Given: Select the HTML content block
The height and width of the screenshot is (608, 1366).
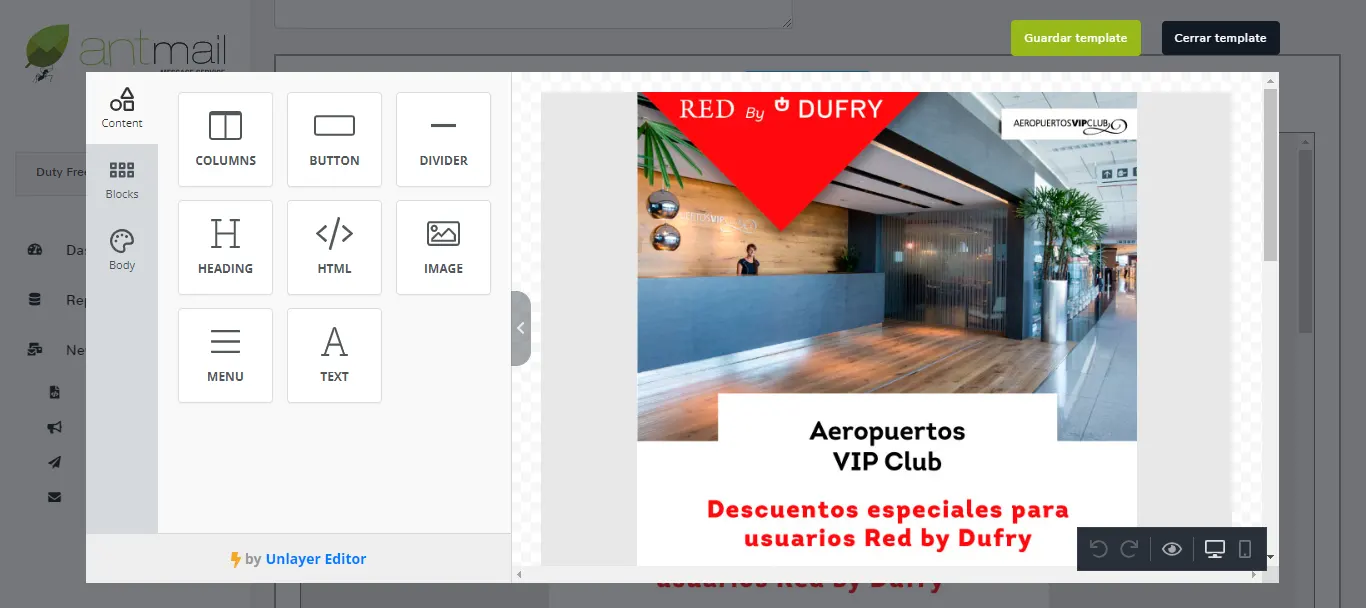Looking at the screenshot, I should pyautogui.click(x=334, y=247).
